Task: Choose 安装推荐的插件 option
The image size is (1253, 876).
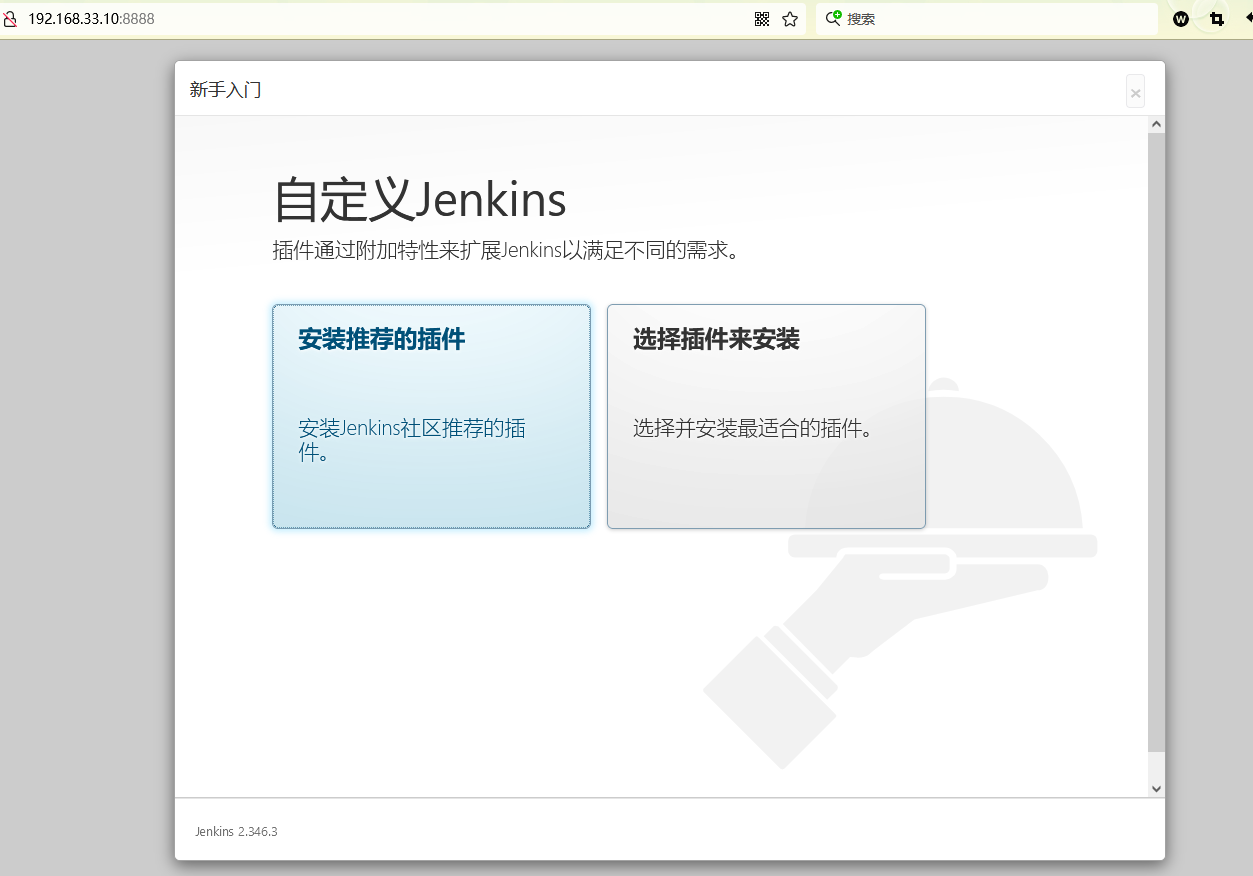Action: pyautogui.click(x=431, y=416)
